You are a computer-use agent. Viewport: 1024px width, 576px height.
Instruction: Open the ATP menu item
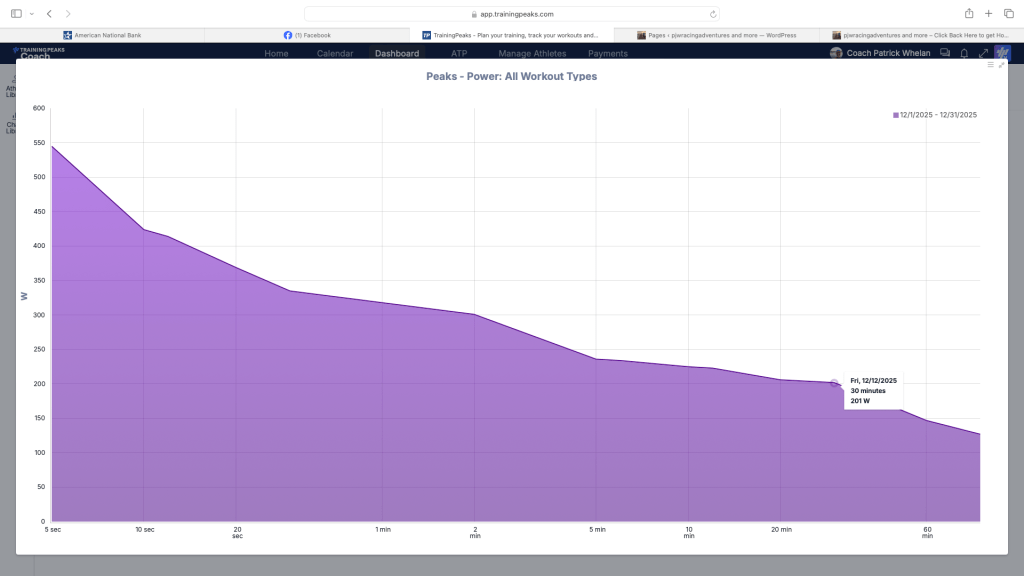pyautogui.click(x=458, y=53)
